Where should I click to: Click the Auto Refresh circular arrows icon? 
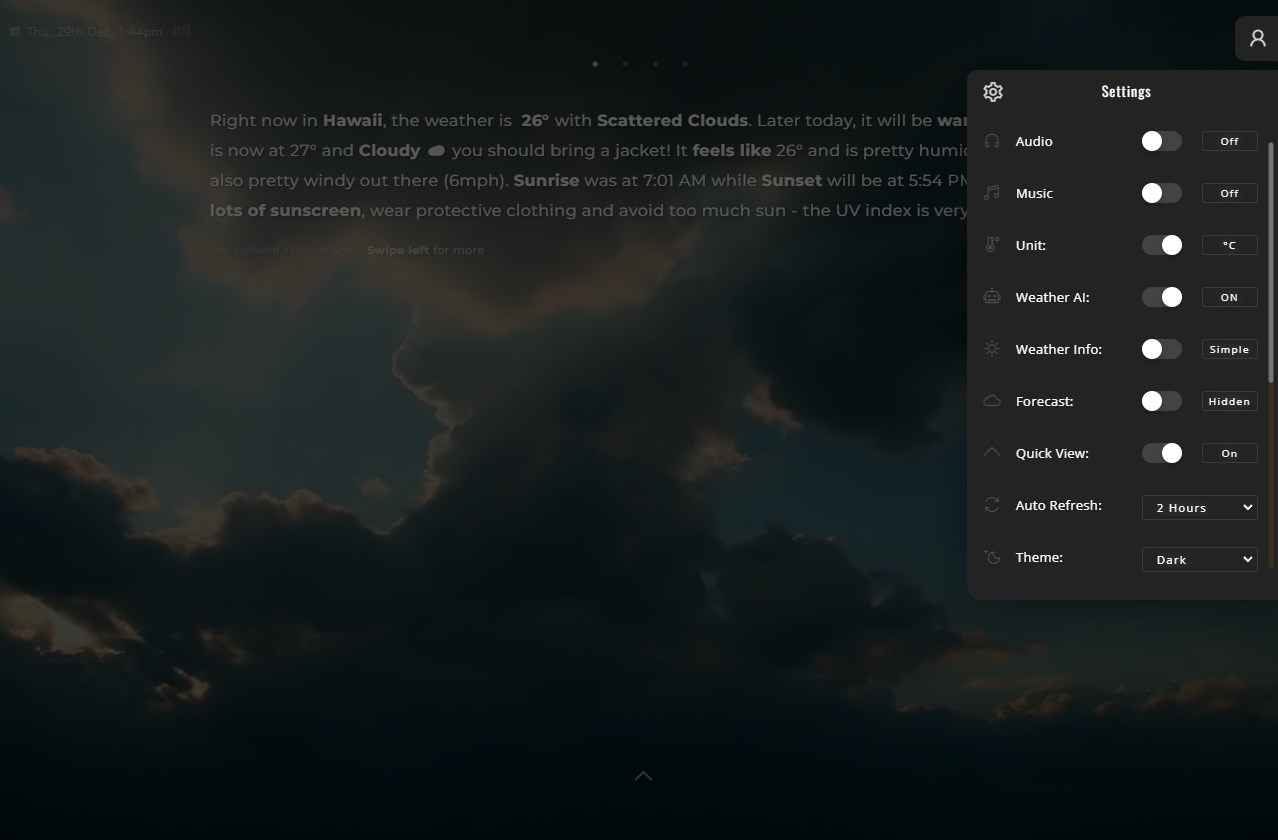coord(991,505)
